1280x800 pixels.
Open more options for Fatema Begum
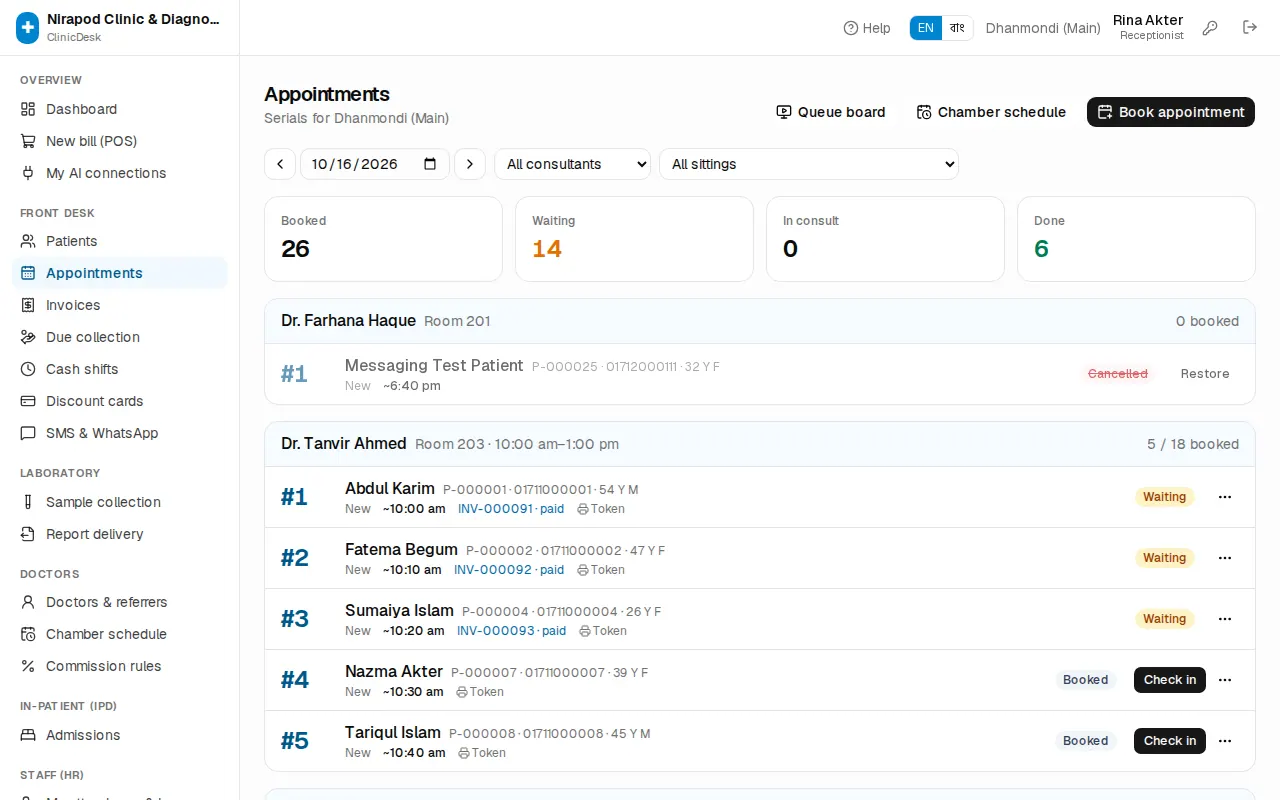1225,558
